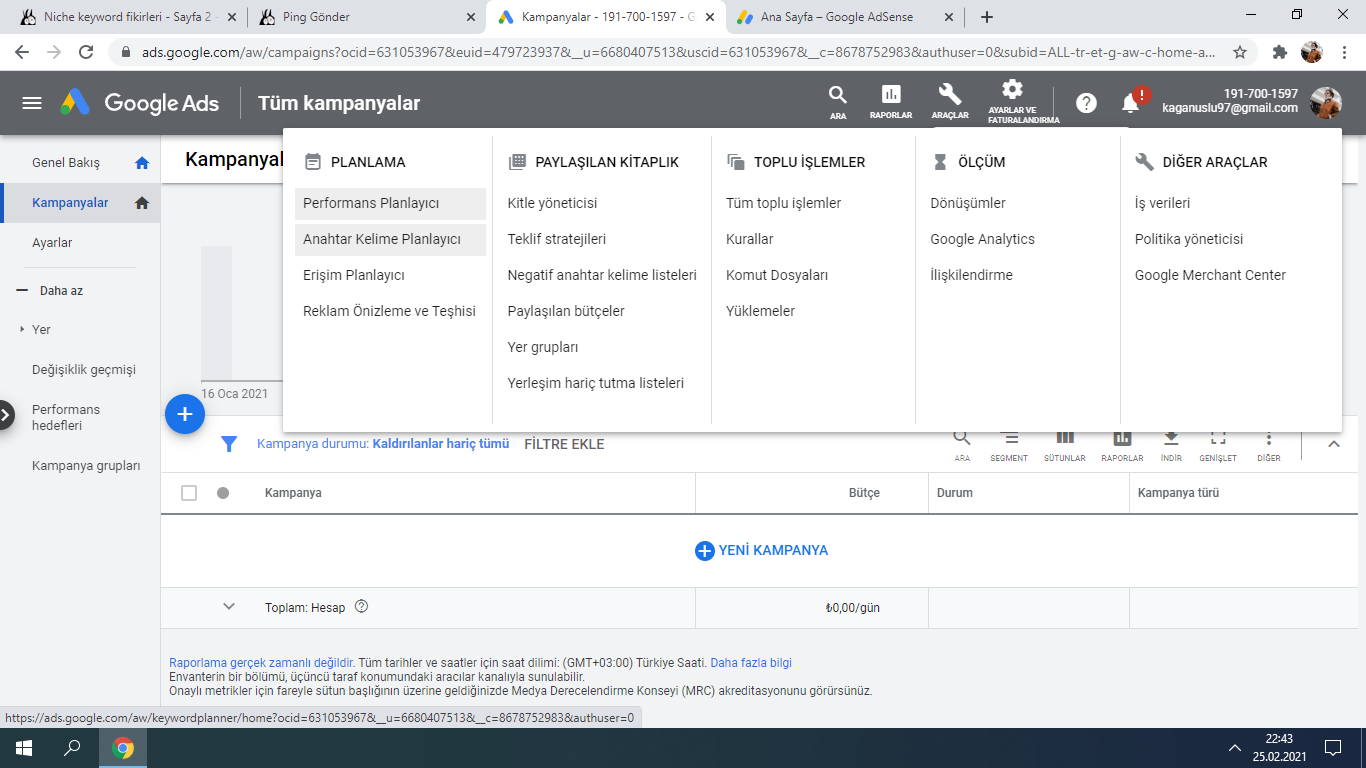The width and height of the screenshot is (1366, 768).
Task: Open the Windows Start menu
Action: [23, 748]
